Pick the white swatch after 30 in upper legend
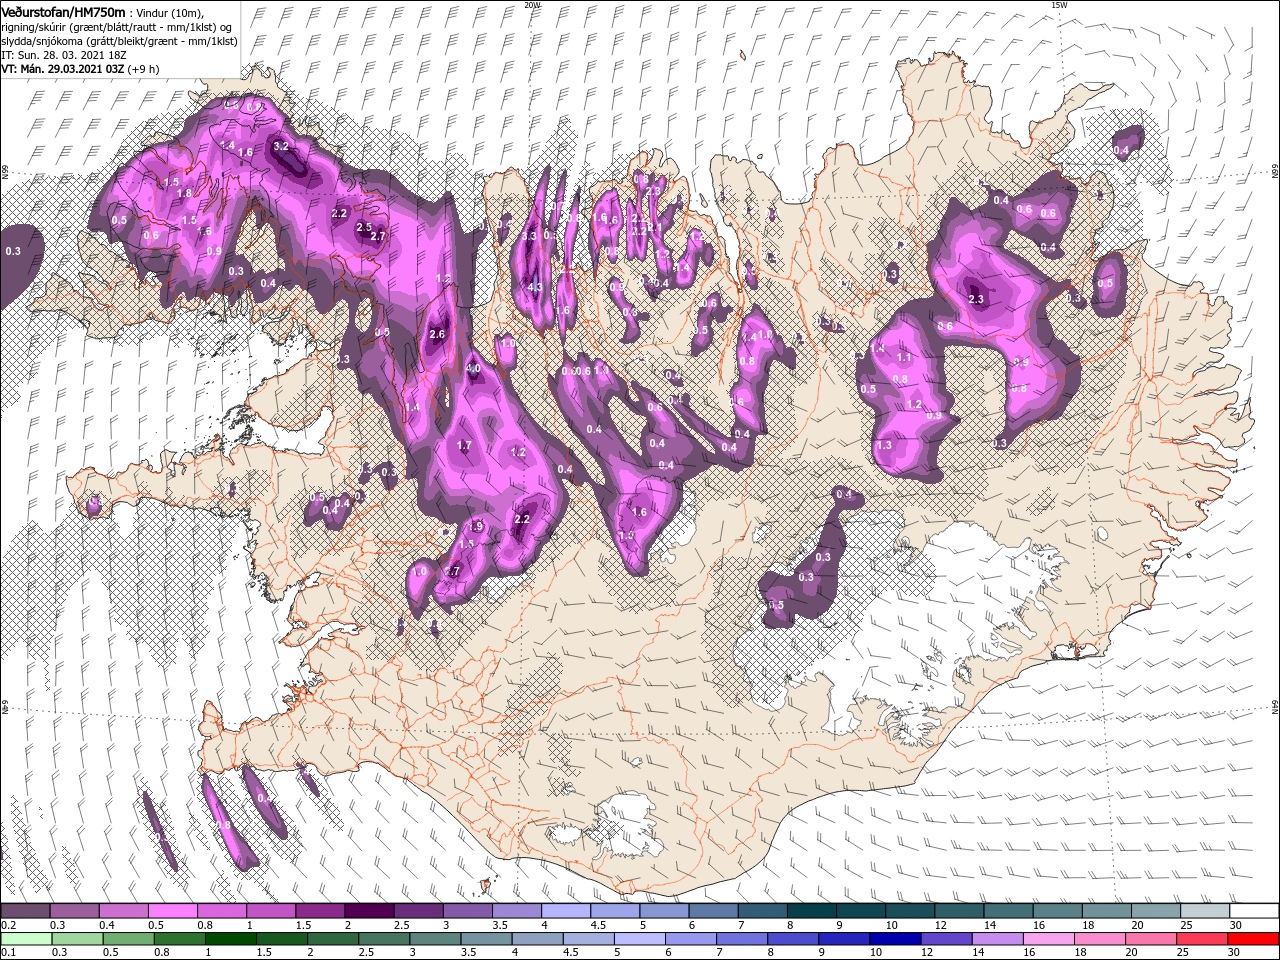The height and width of the screenshot is (960, 1280). (x=1254, y=911)
